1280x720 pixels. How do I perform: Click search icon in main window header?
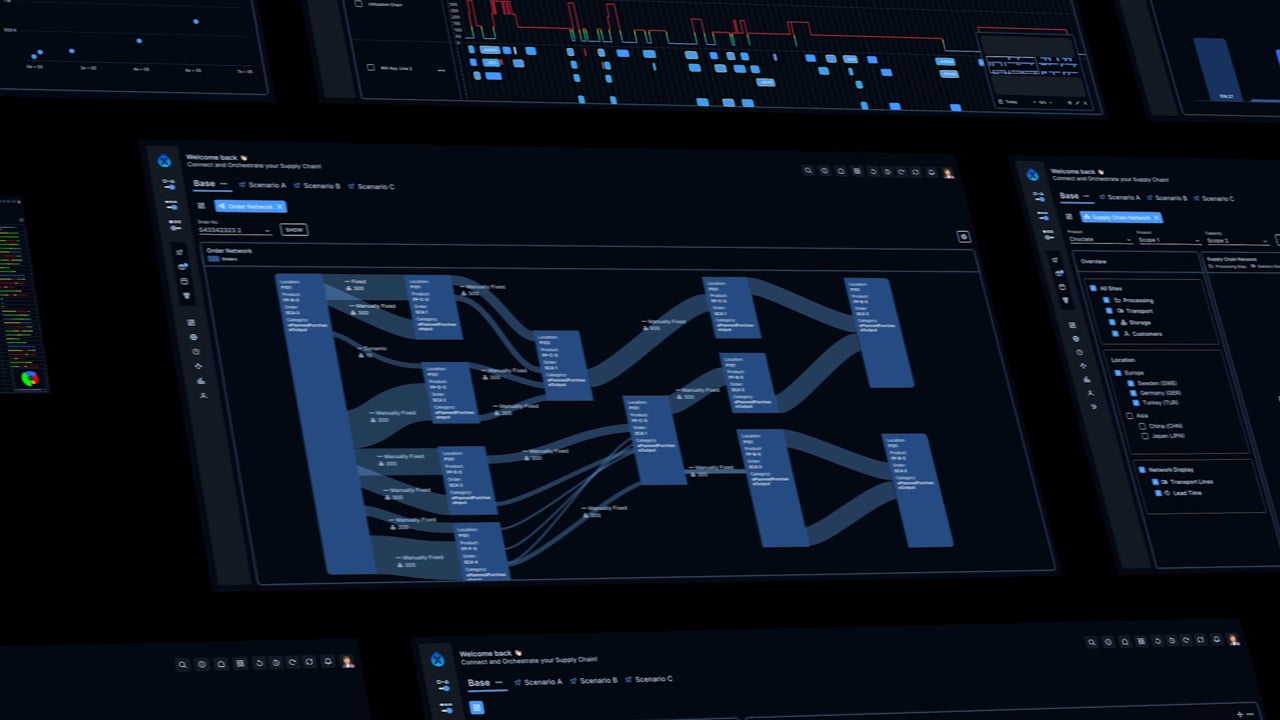(x=808, y=171)
